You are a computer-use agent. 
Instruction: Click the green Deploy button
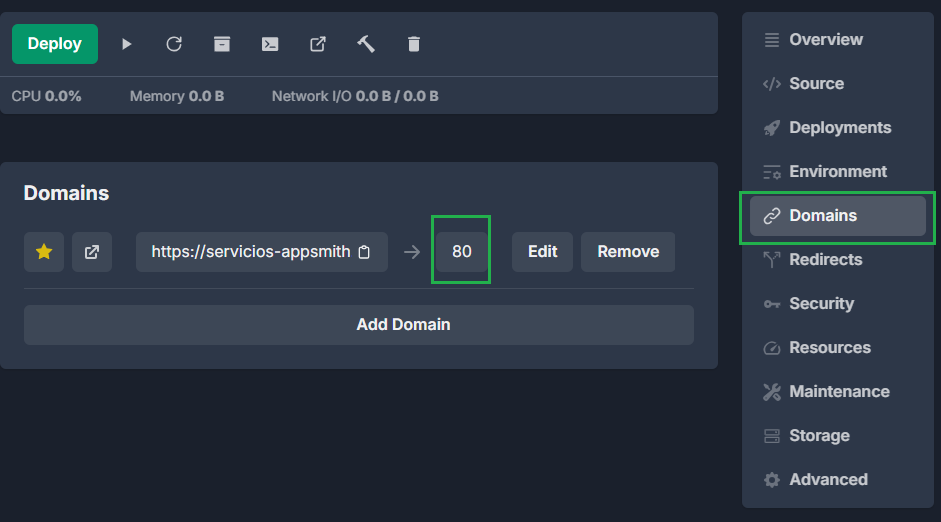point(55,44)
